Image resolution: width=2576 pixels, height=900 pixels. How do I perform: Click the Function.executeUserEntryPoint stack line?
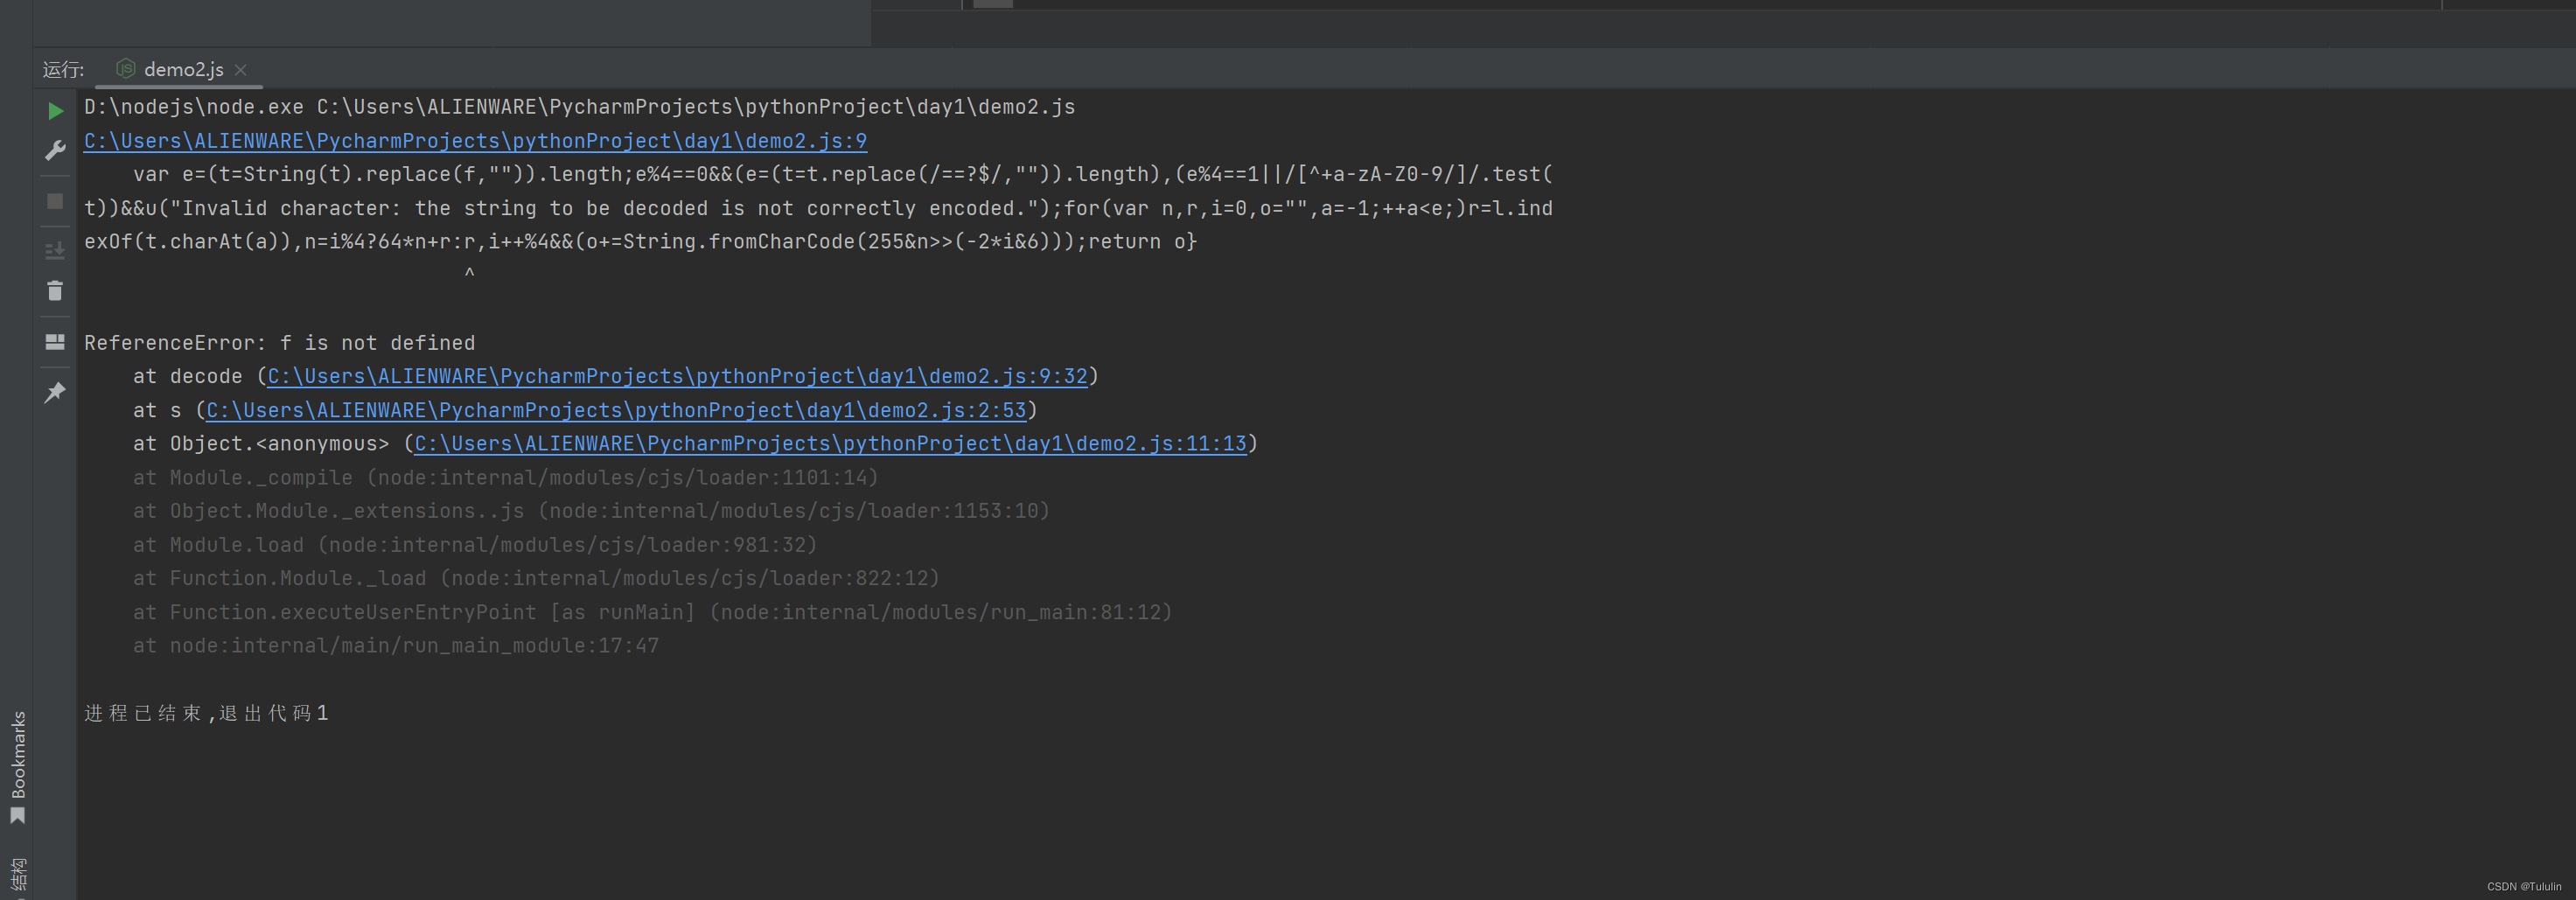(x=652, y=612)
